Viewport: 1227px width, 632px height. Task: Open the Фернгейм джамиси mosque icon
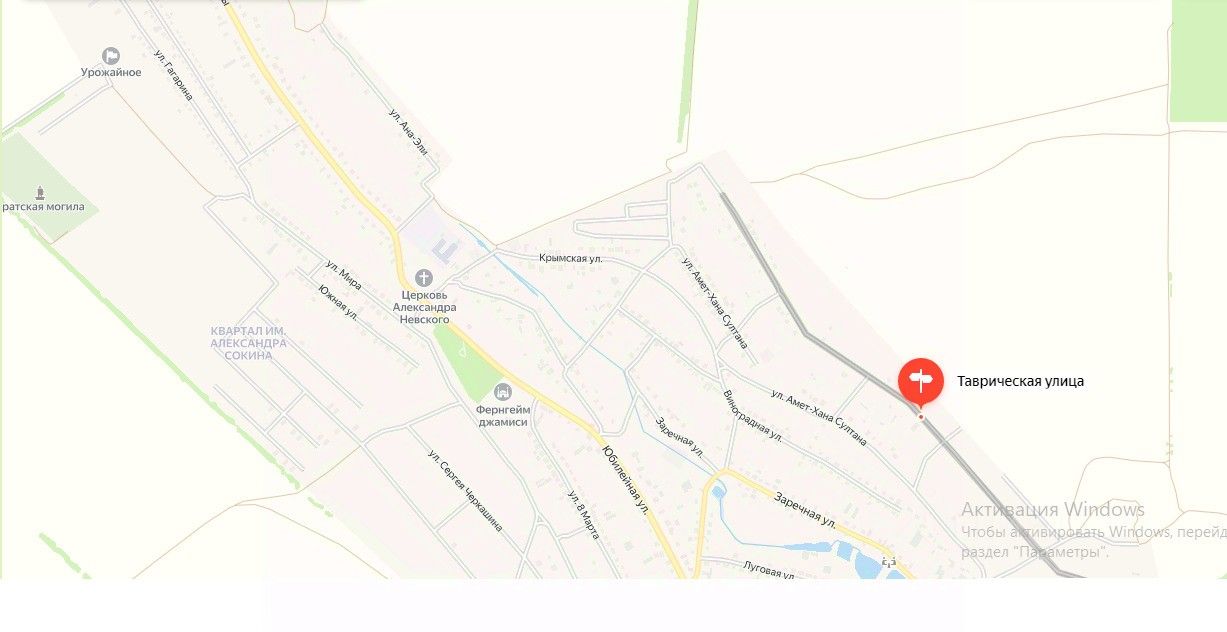(503, 390)
